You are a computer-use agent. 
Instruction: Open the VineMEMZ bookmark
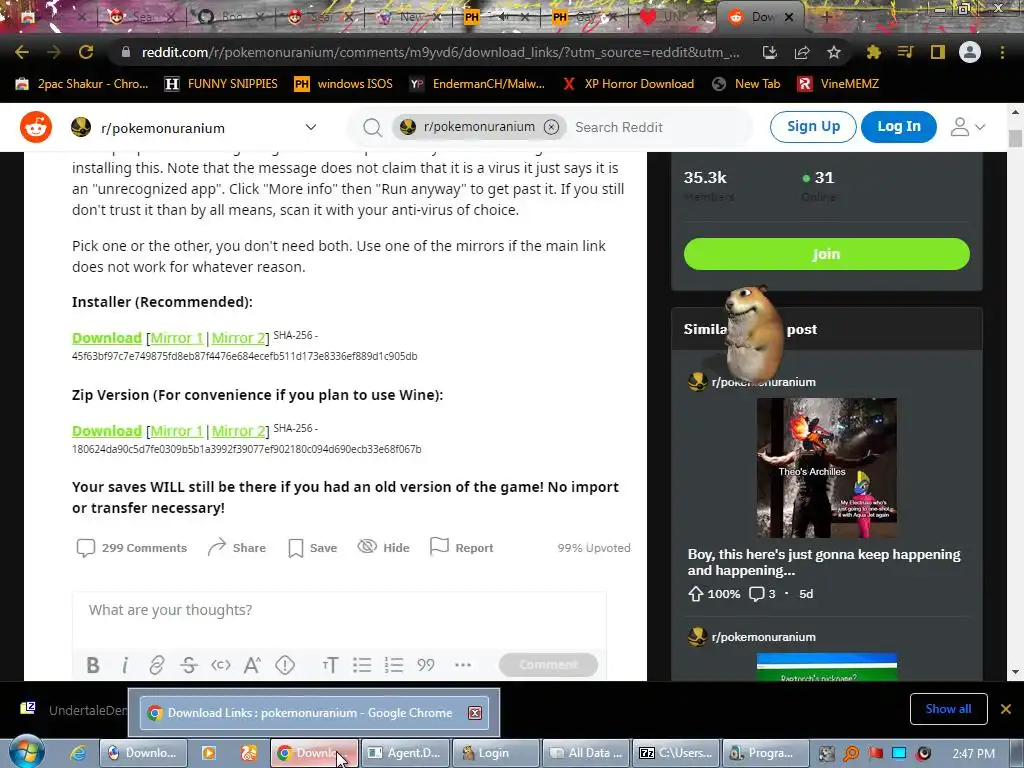click(x=838, y=84)
